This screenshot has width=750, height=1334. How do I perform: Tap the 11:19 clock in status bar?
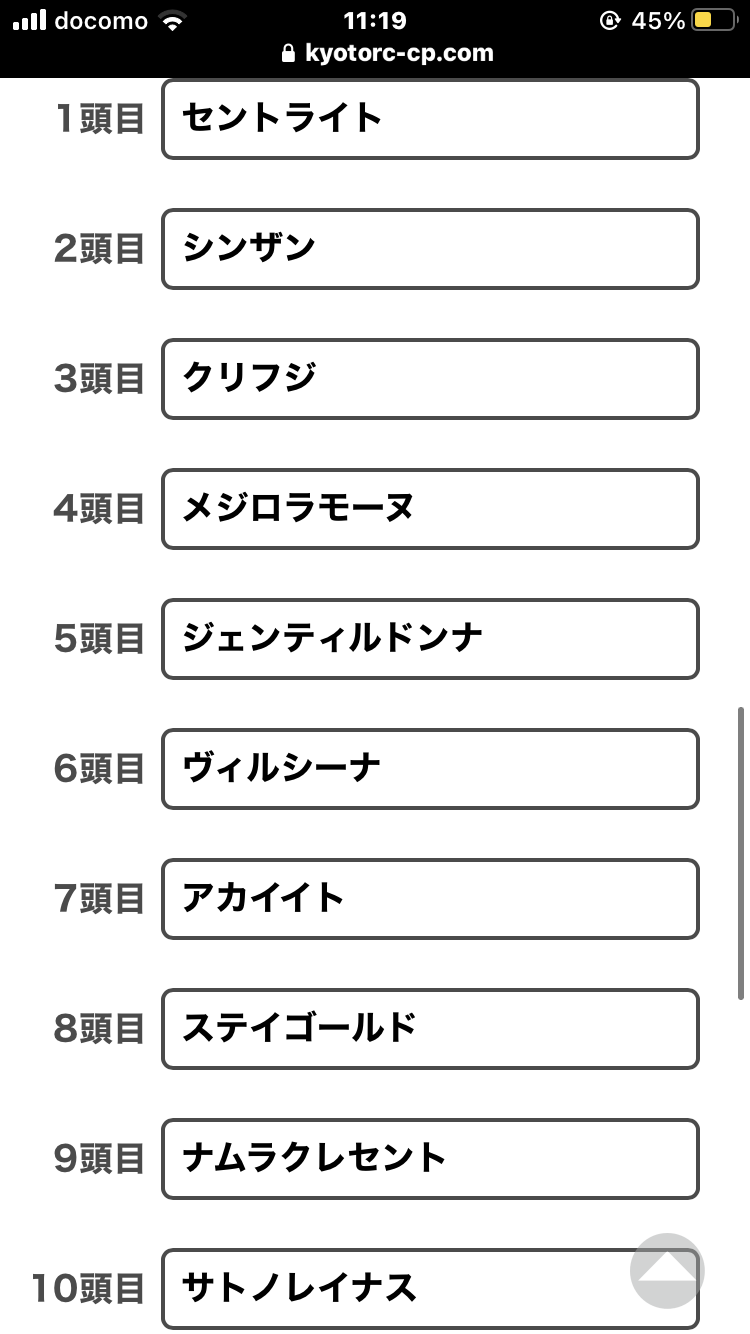tap(375, 20)
